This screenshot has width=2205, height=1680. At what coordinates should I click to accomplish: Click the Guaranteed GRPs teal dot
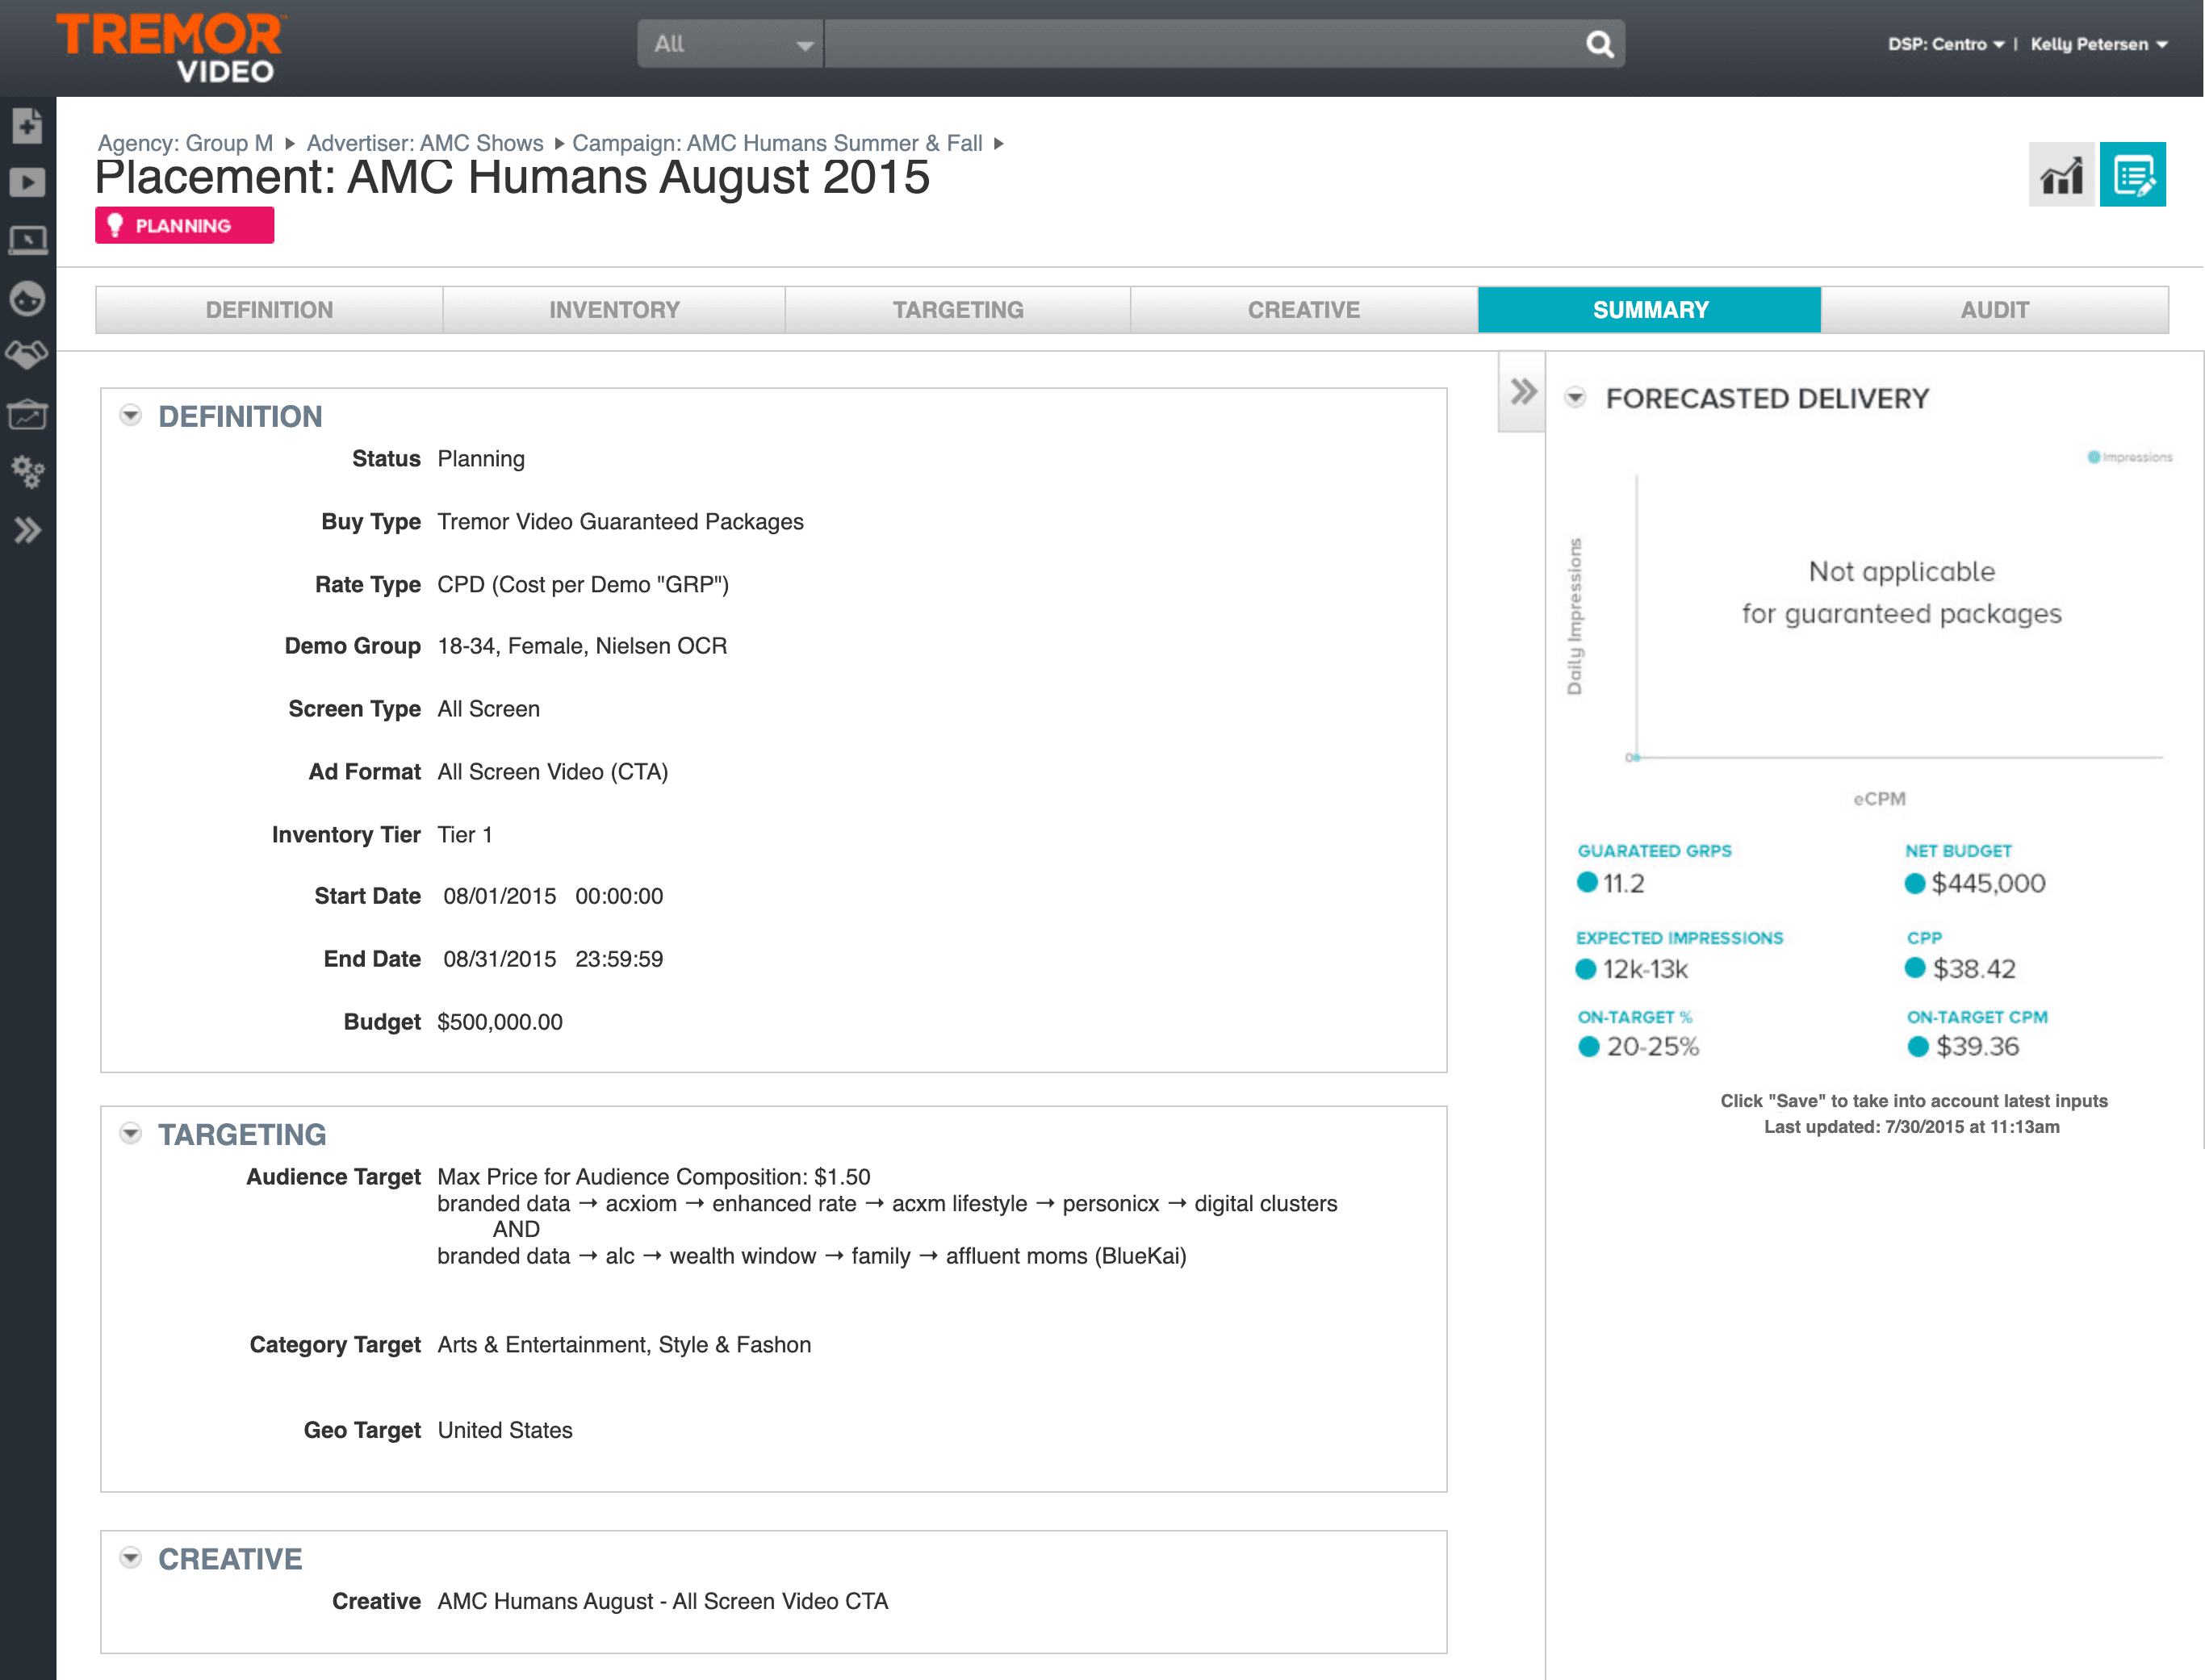pos(1587,882)
